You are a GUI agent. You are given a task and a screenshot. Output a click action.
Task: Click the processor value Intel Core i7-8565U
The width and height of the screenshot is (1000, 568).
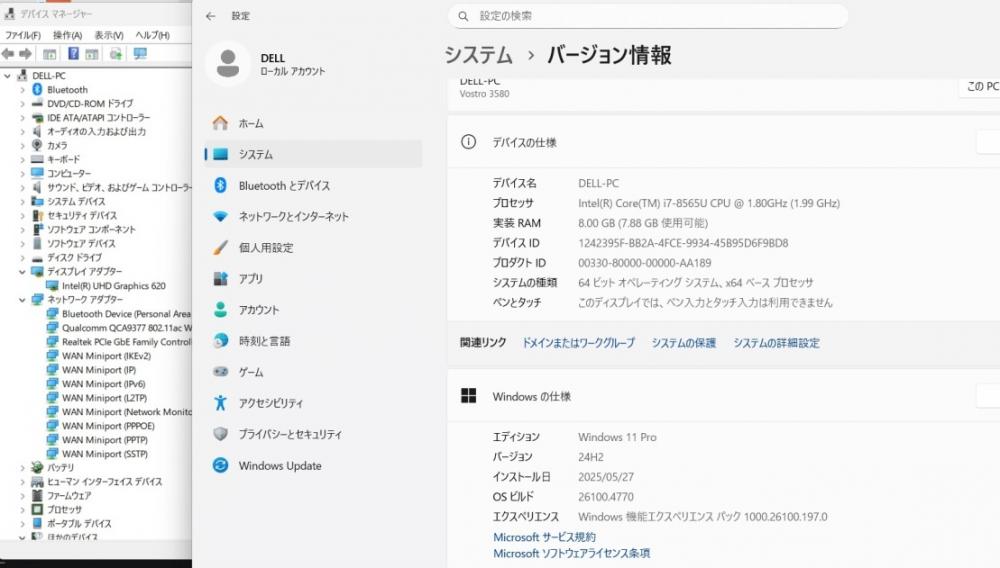[x=709, y=203]
